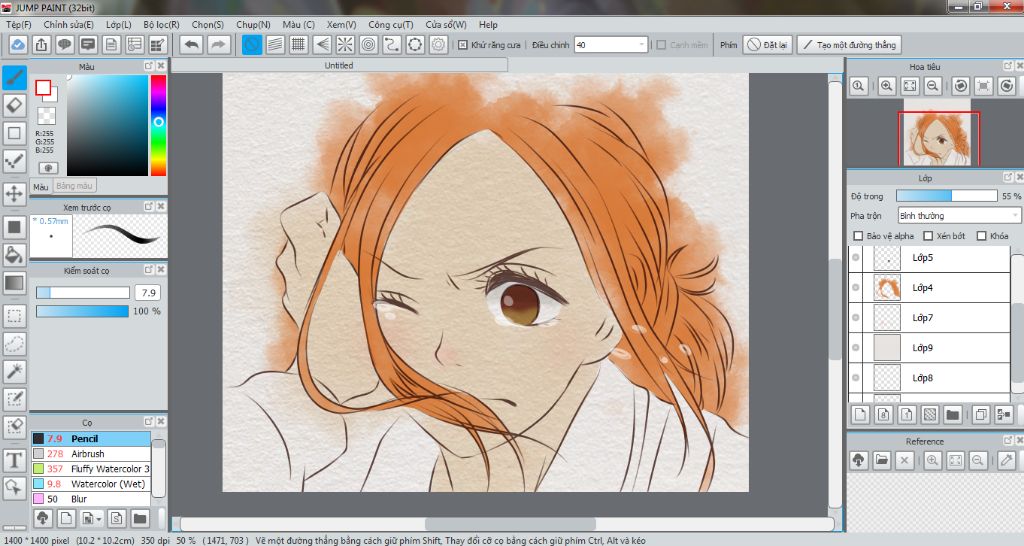Enable the curve snap guide
The height and width of the screenshot is (546, 1024).
tap(392, 44)
